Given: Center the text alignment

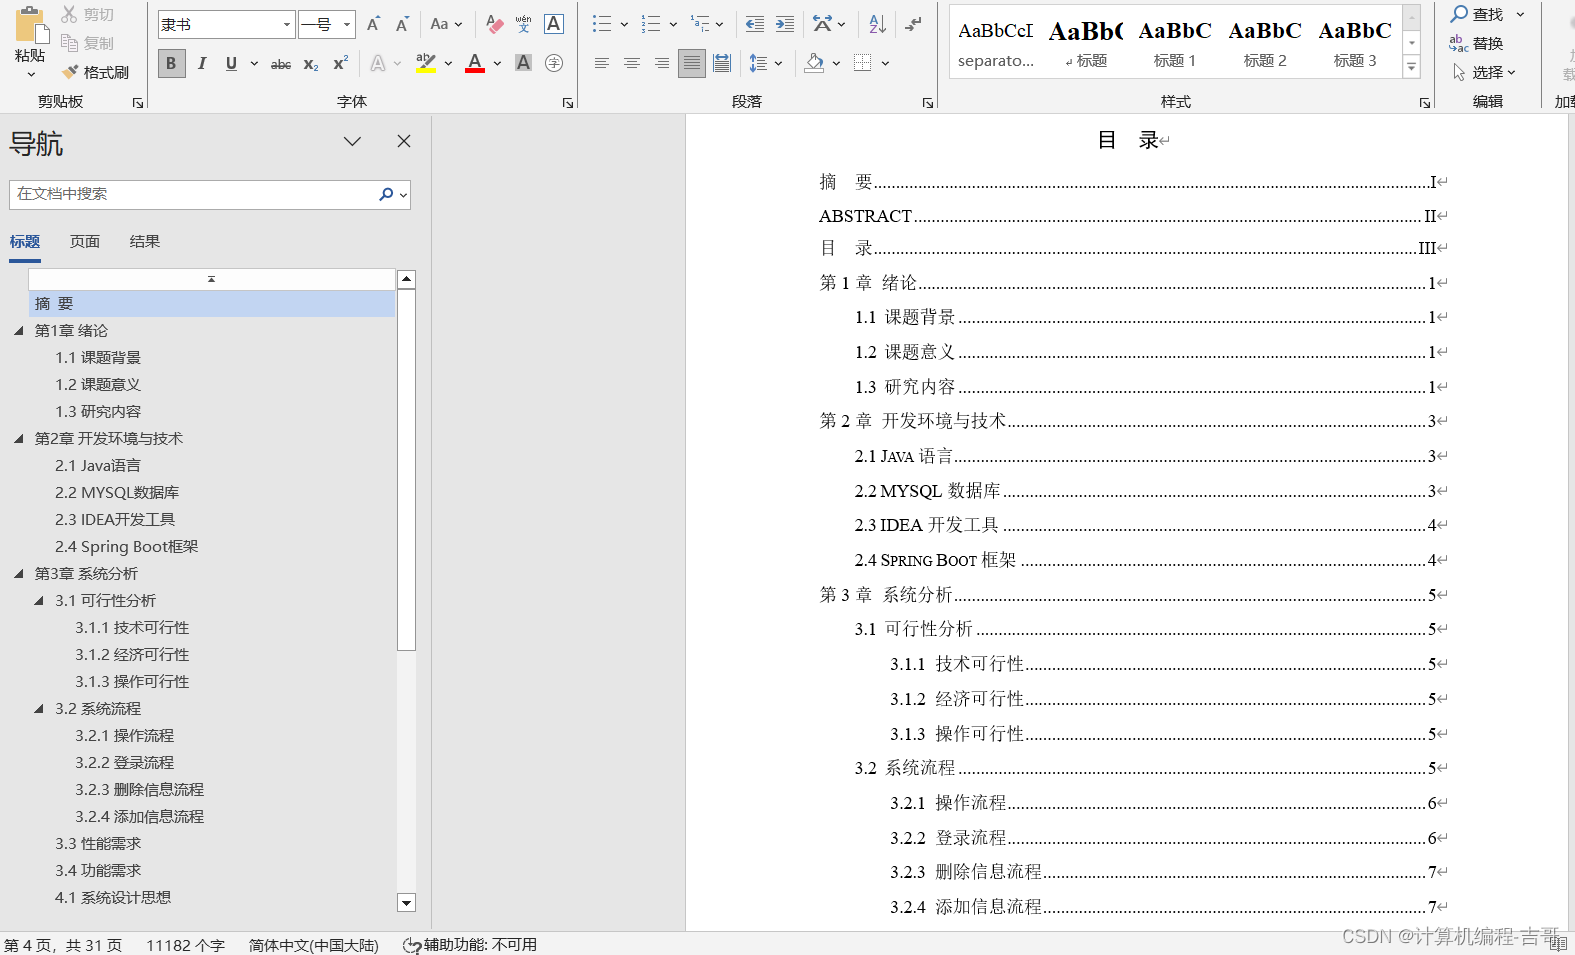Looking at the screenshot, I should (632, 63).
